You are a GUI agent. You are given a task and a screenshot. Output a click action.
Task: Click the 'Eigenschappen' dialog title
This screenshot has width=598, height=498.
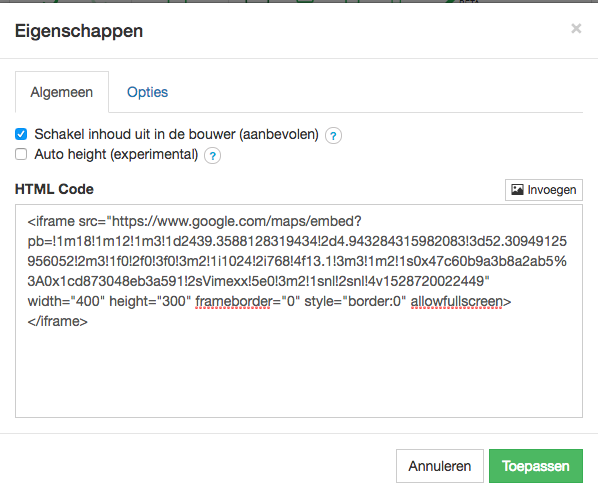point(79,31)
